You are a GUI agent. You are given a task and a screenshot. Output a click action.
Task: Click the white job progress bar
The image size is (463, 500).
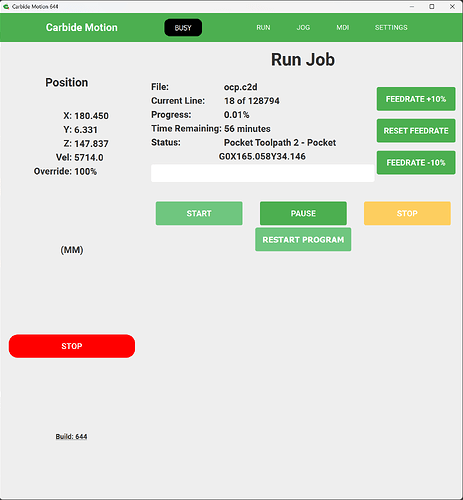point(263,173)
